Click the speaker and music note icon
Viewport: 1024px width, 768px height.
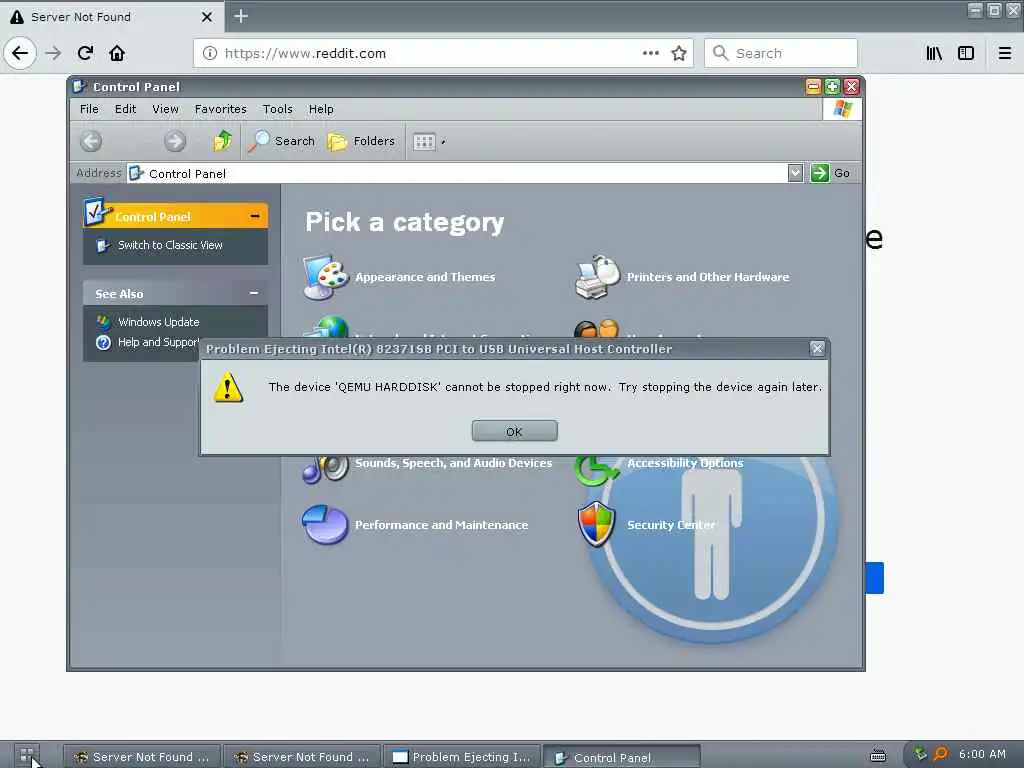[x=326, y=469]
